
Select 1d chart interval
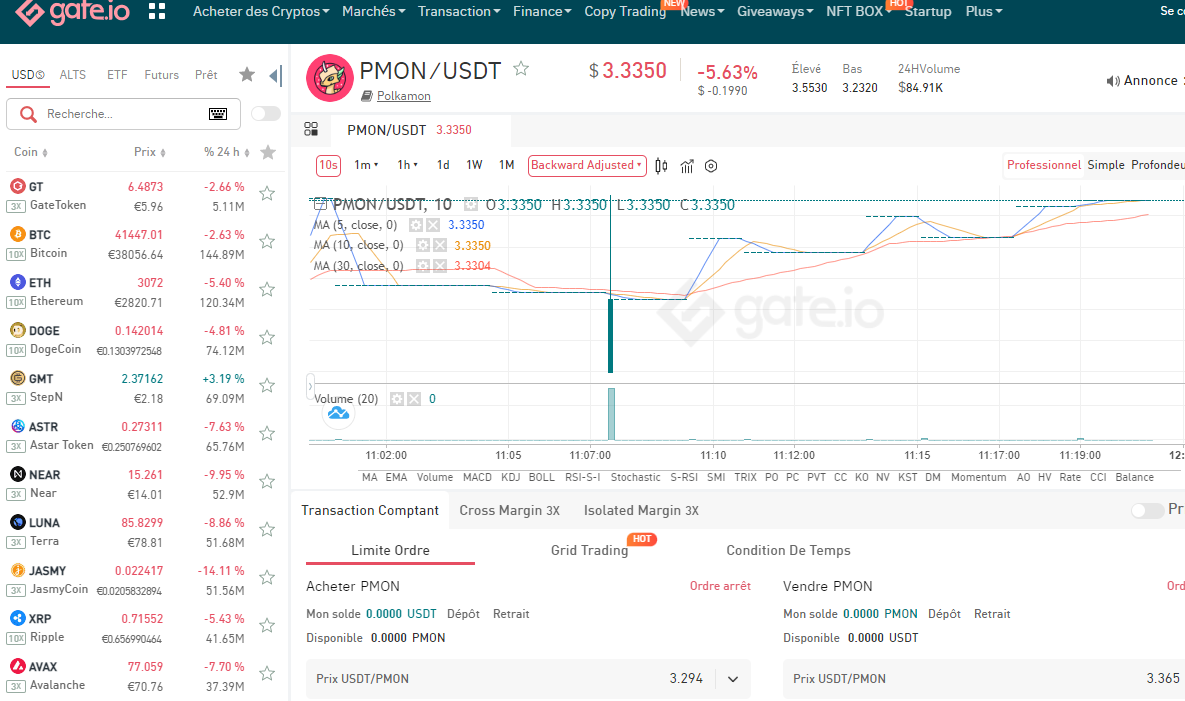point(443,165)
